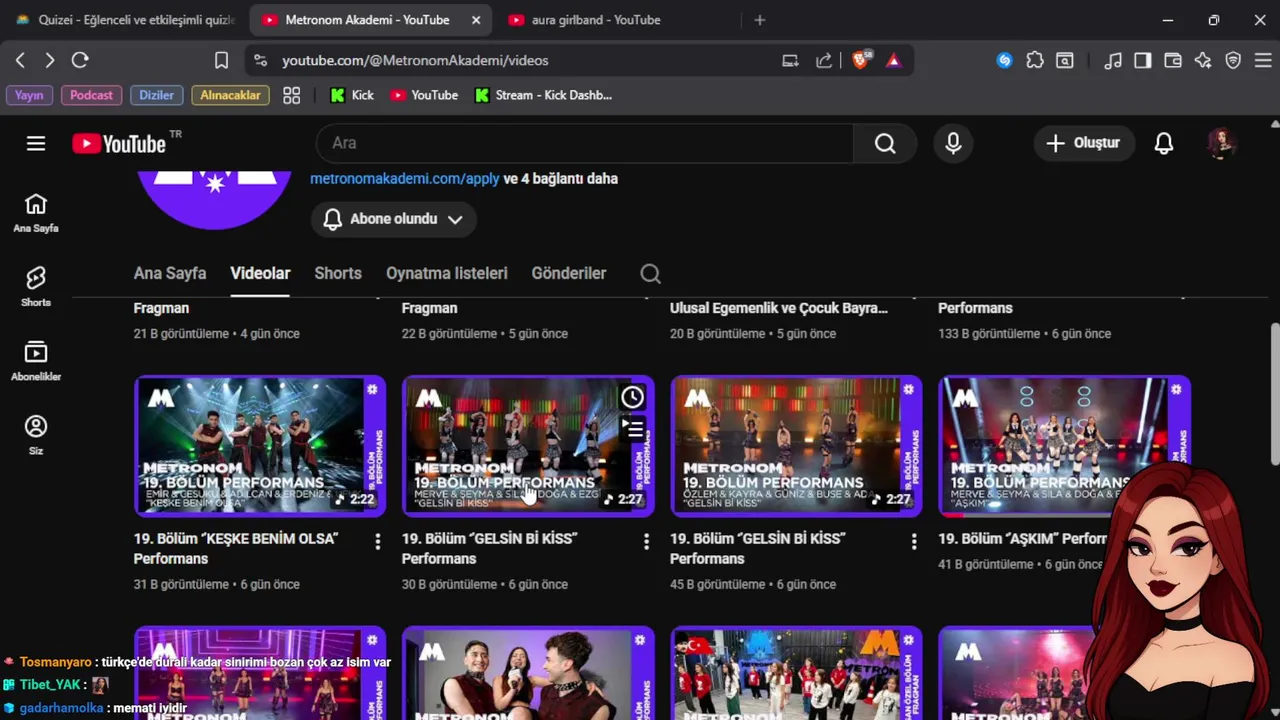The width and height of the screenshot is (1280, 720).
Task: Open options for GELSİN Bİ KİSS 45 B video
Action: [913, 541]
